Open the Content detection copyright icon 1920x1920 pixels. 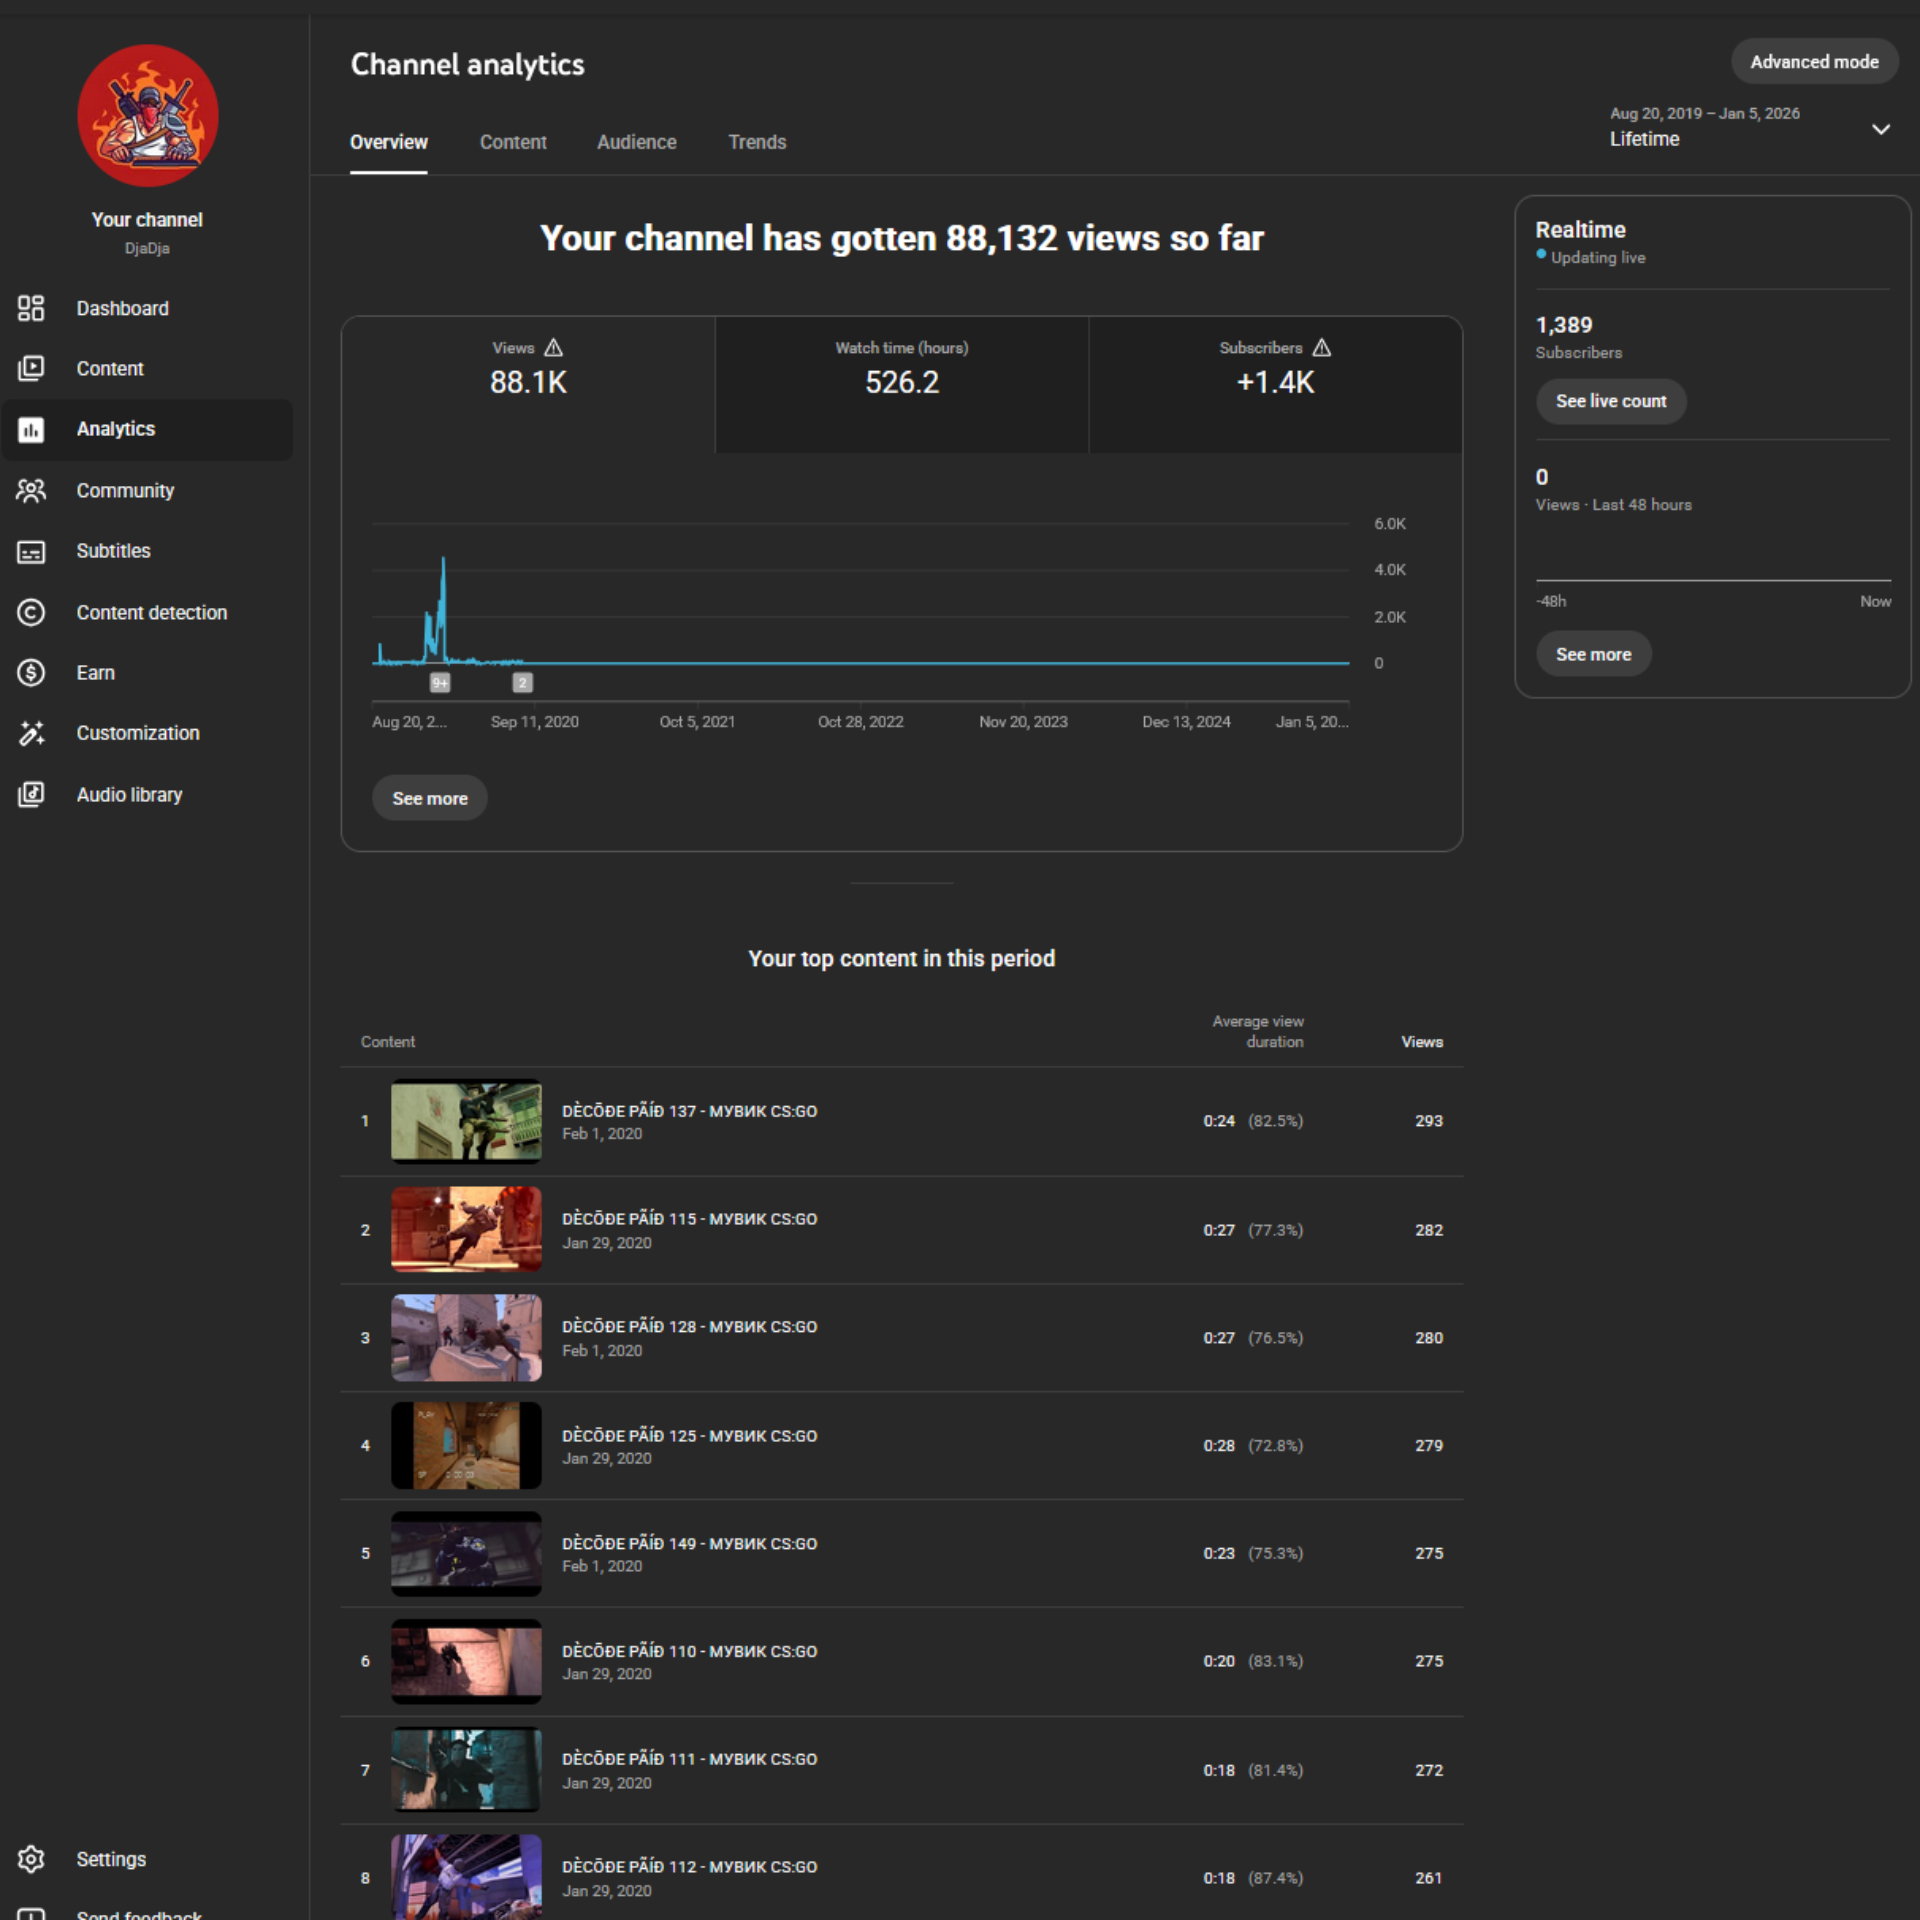coord(31,612)
